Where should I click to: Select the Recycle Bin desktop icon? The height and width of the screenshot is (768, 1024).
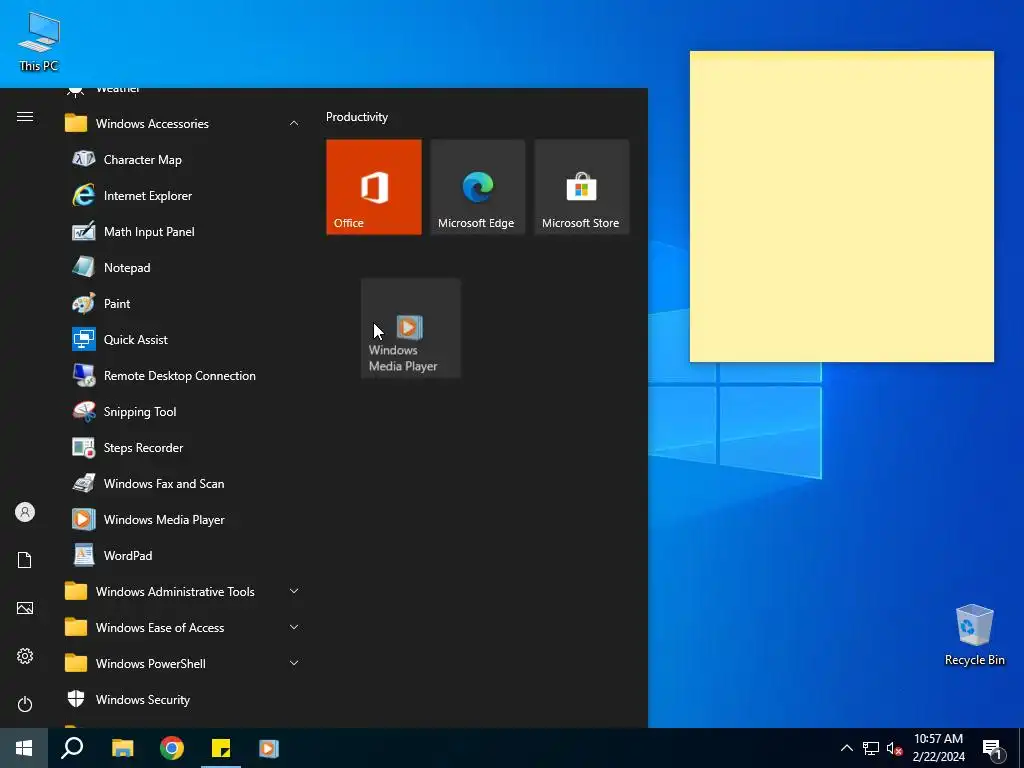click(x=974, y=634)
